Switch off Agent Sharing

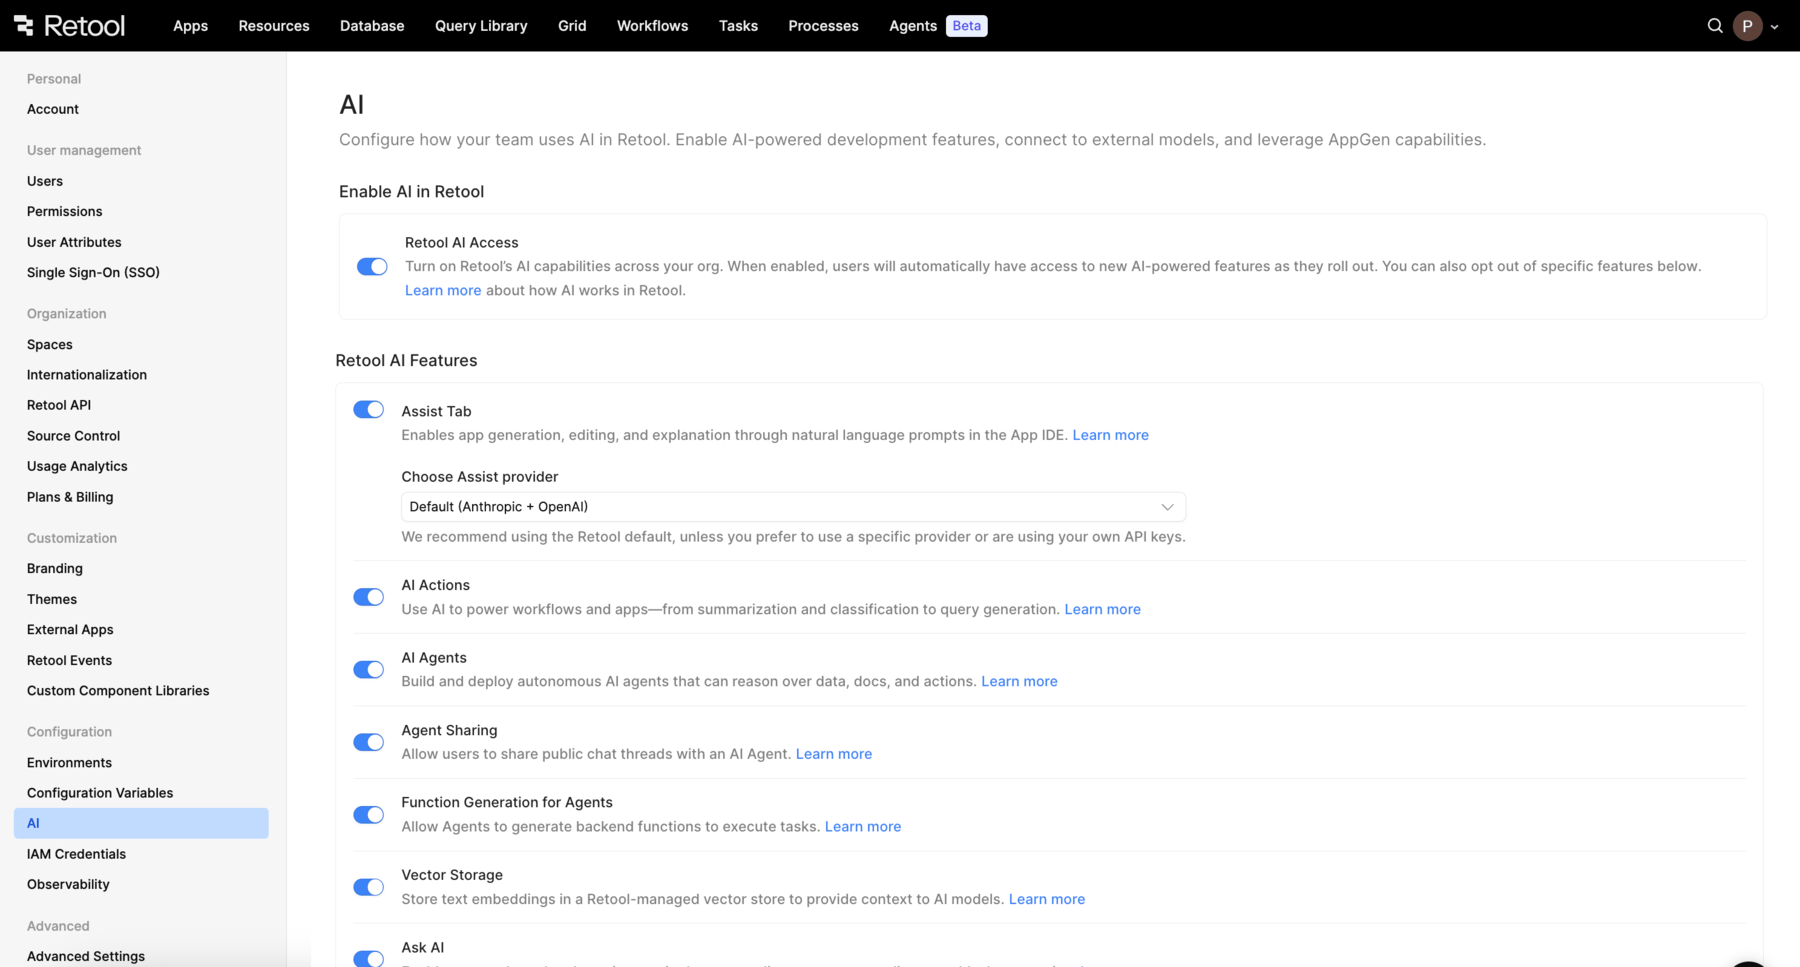coord(368,742)
